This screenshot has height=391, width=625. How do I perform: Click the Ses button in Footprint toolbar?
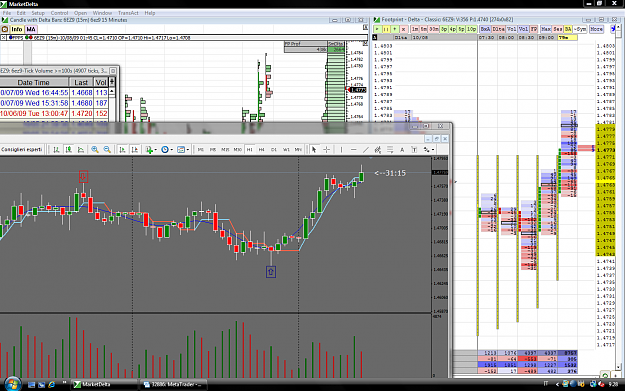point(557,29)
